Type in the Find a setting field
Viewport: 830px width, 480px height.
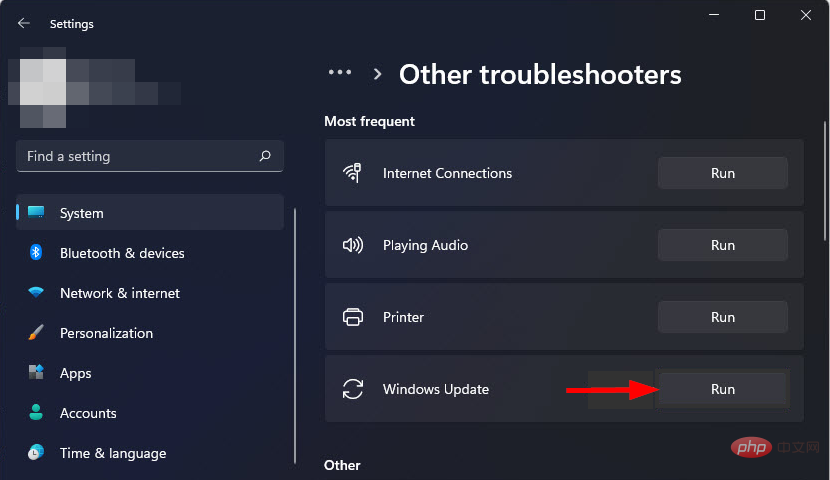[135, 156]
